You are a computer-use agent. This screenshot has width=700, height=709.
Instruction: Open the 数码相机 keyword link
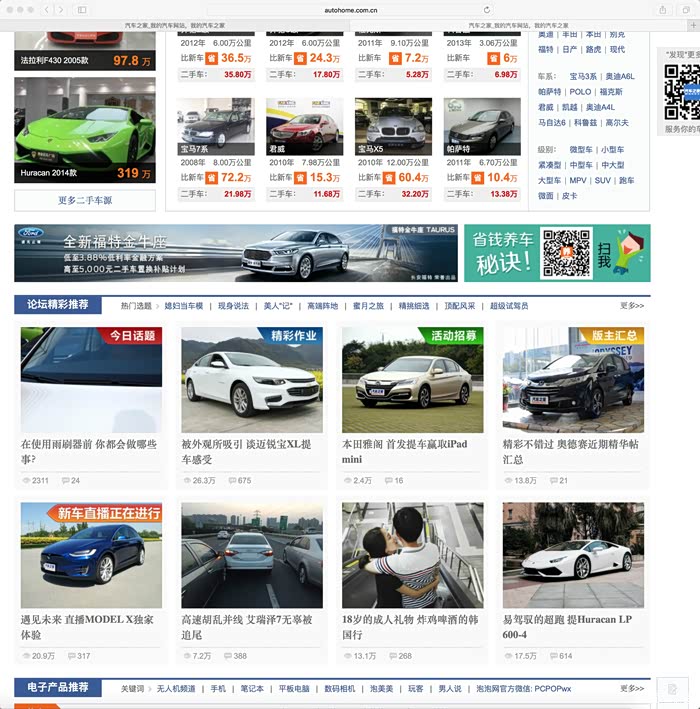340,689
